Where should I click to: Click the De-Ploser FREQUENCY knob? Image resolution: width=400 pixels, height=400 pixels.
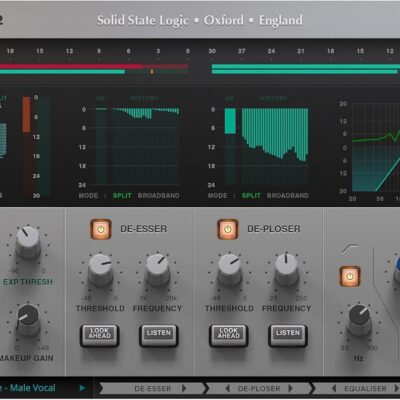coord(286,269)
